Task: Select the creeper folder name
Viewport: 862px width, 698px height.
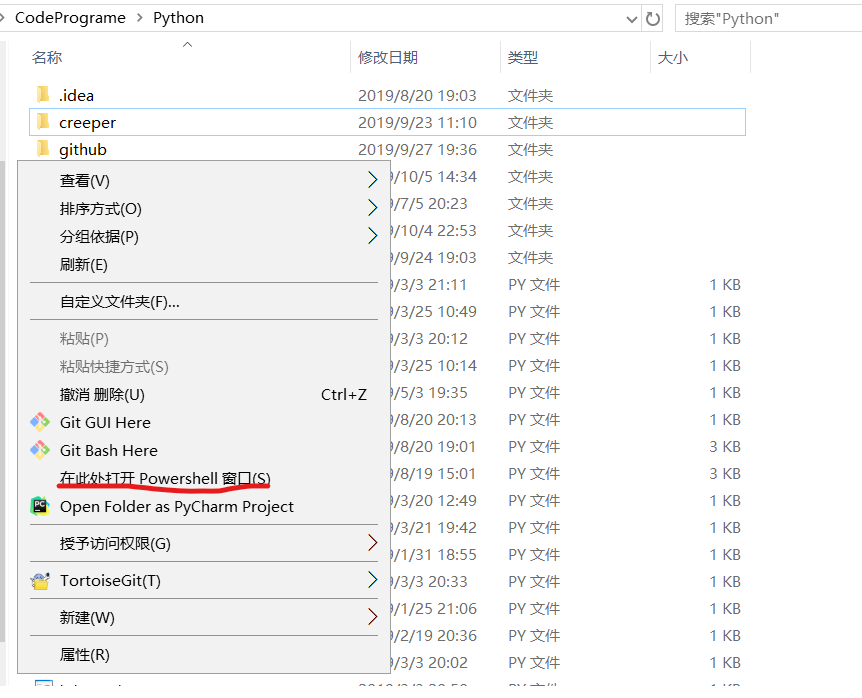Action: click(x=87, y=123)
